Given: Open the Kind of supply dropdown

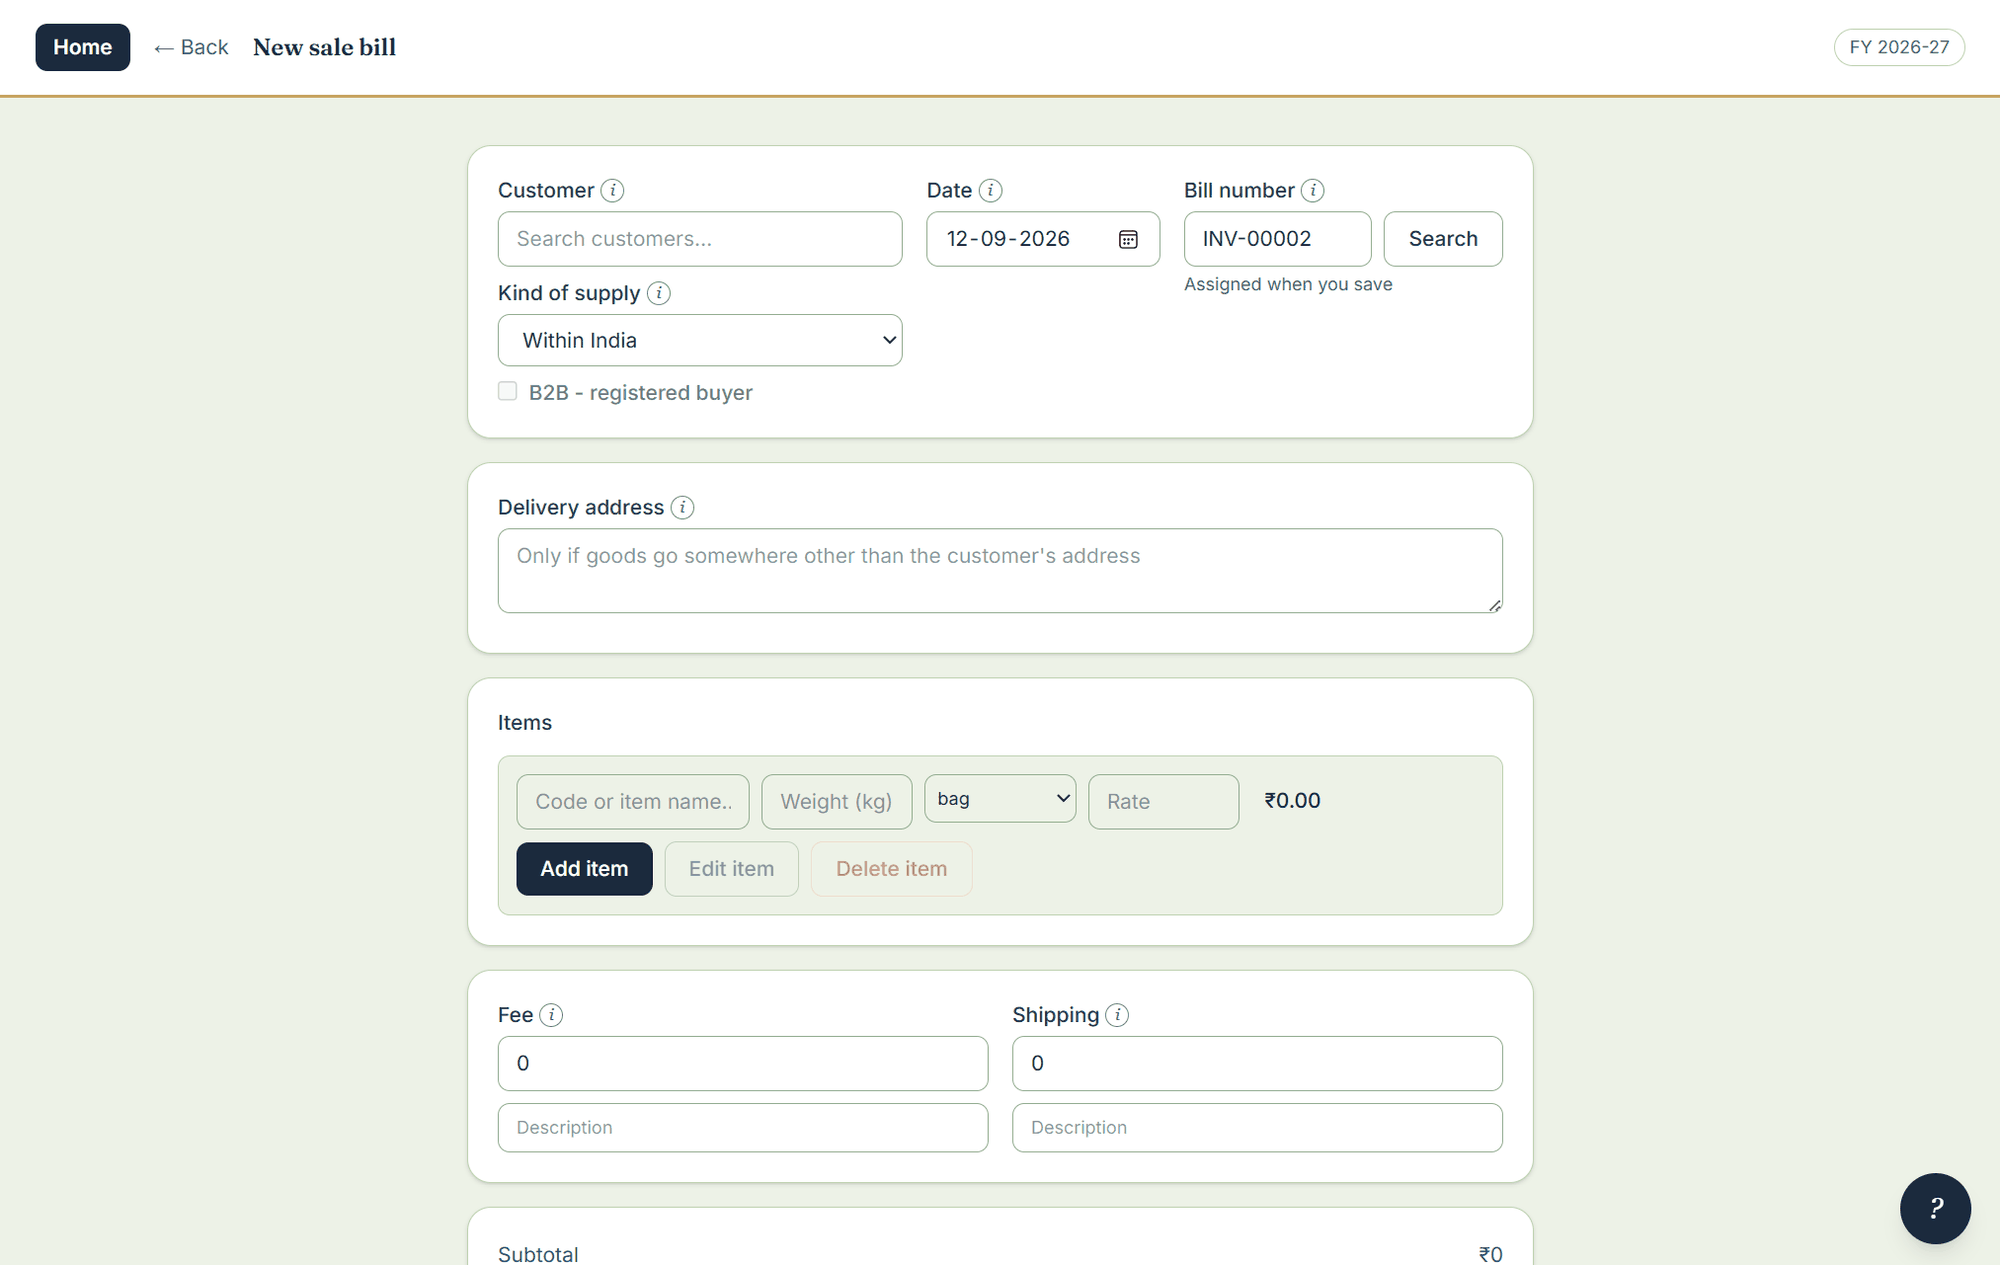Looking at the screenshot, I should [700, 340].
